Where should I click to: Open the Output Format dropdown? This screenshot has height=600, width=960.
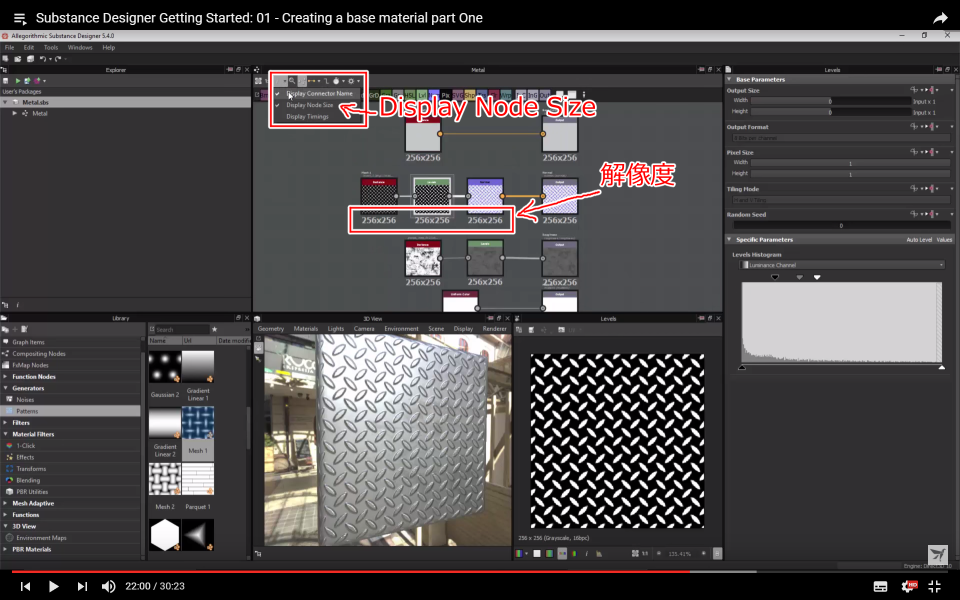coord(841,138)
